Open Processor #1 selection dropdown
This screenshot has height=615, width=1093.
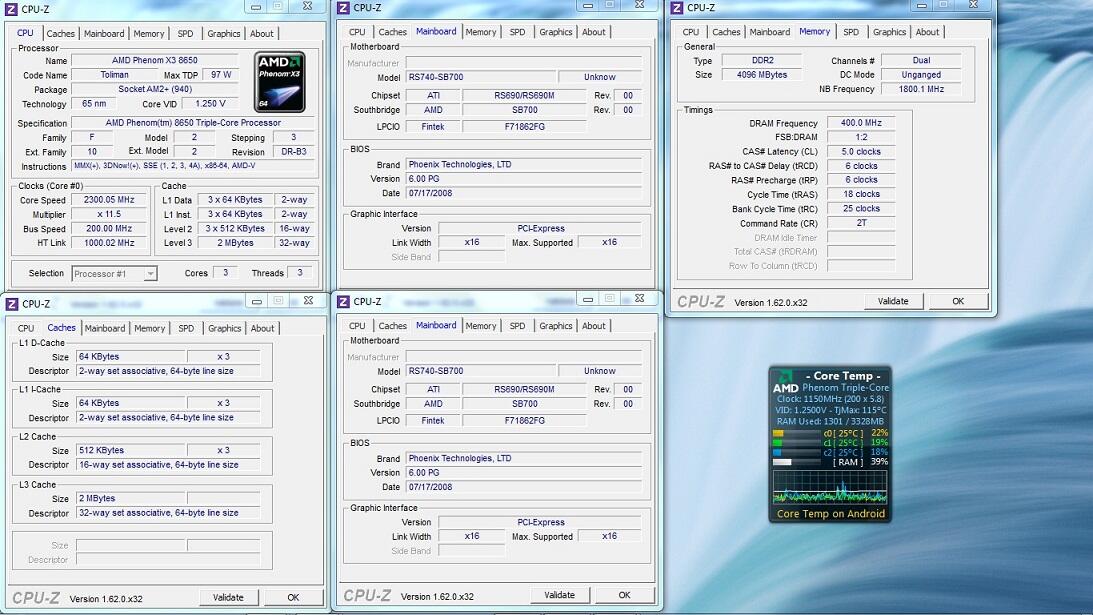114,274
